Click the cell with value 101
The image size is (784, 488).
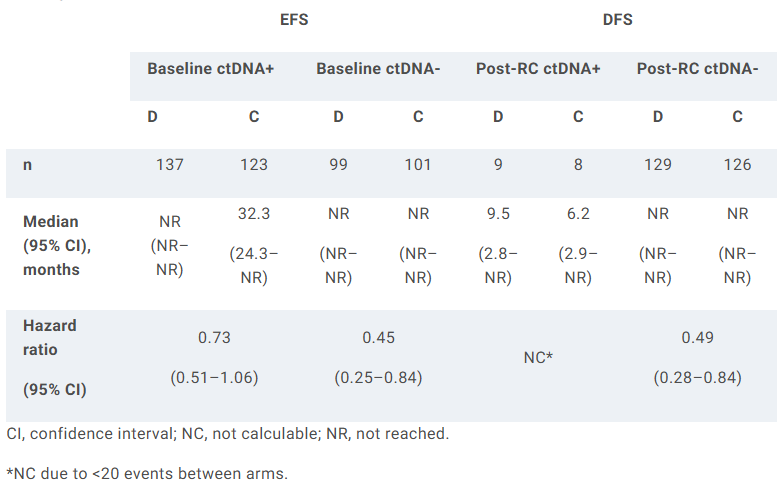[x=418, y=164]
